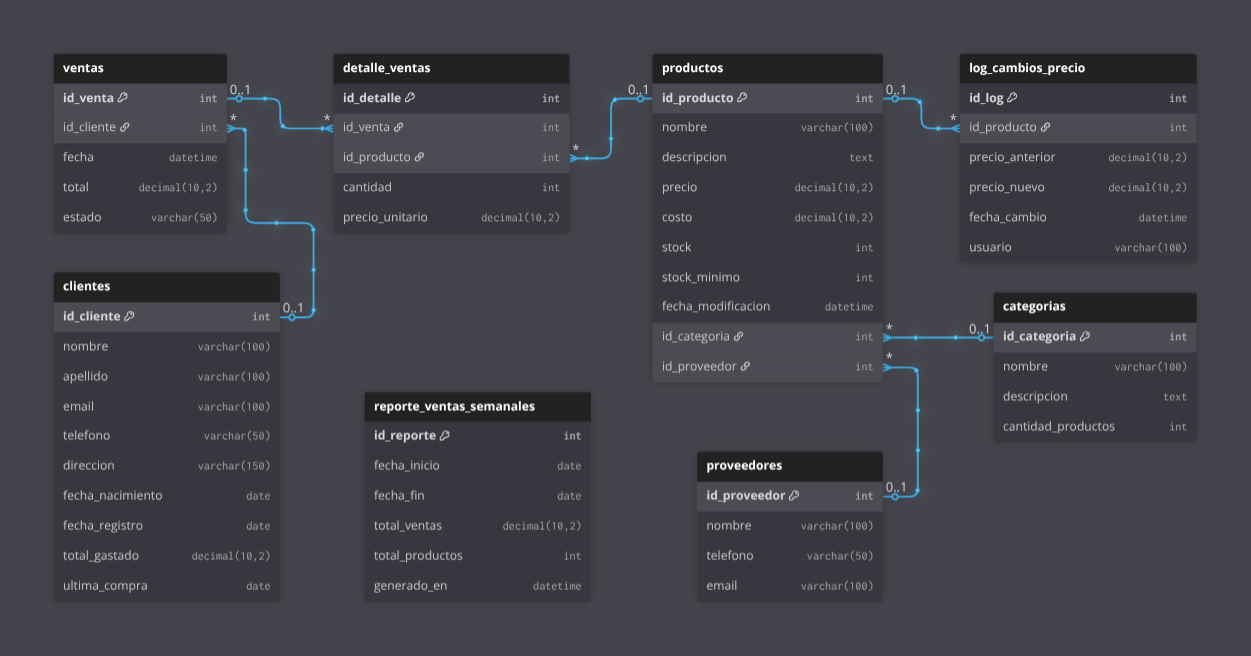Click the key icon beside id_categoria in categorias
1251x656 pixels.
[x=1085, y=337]
